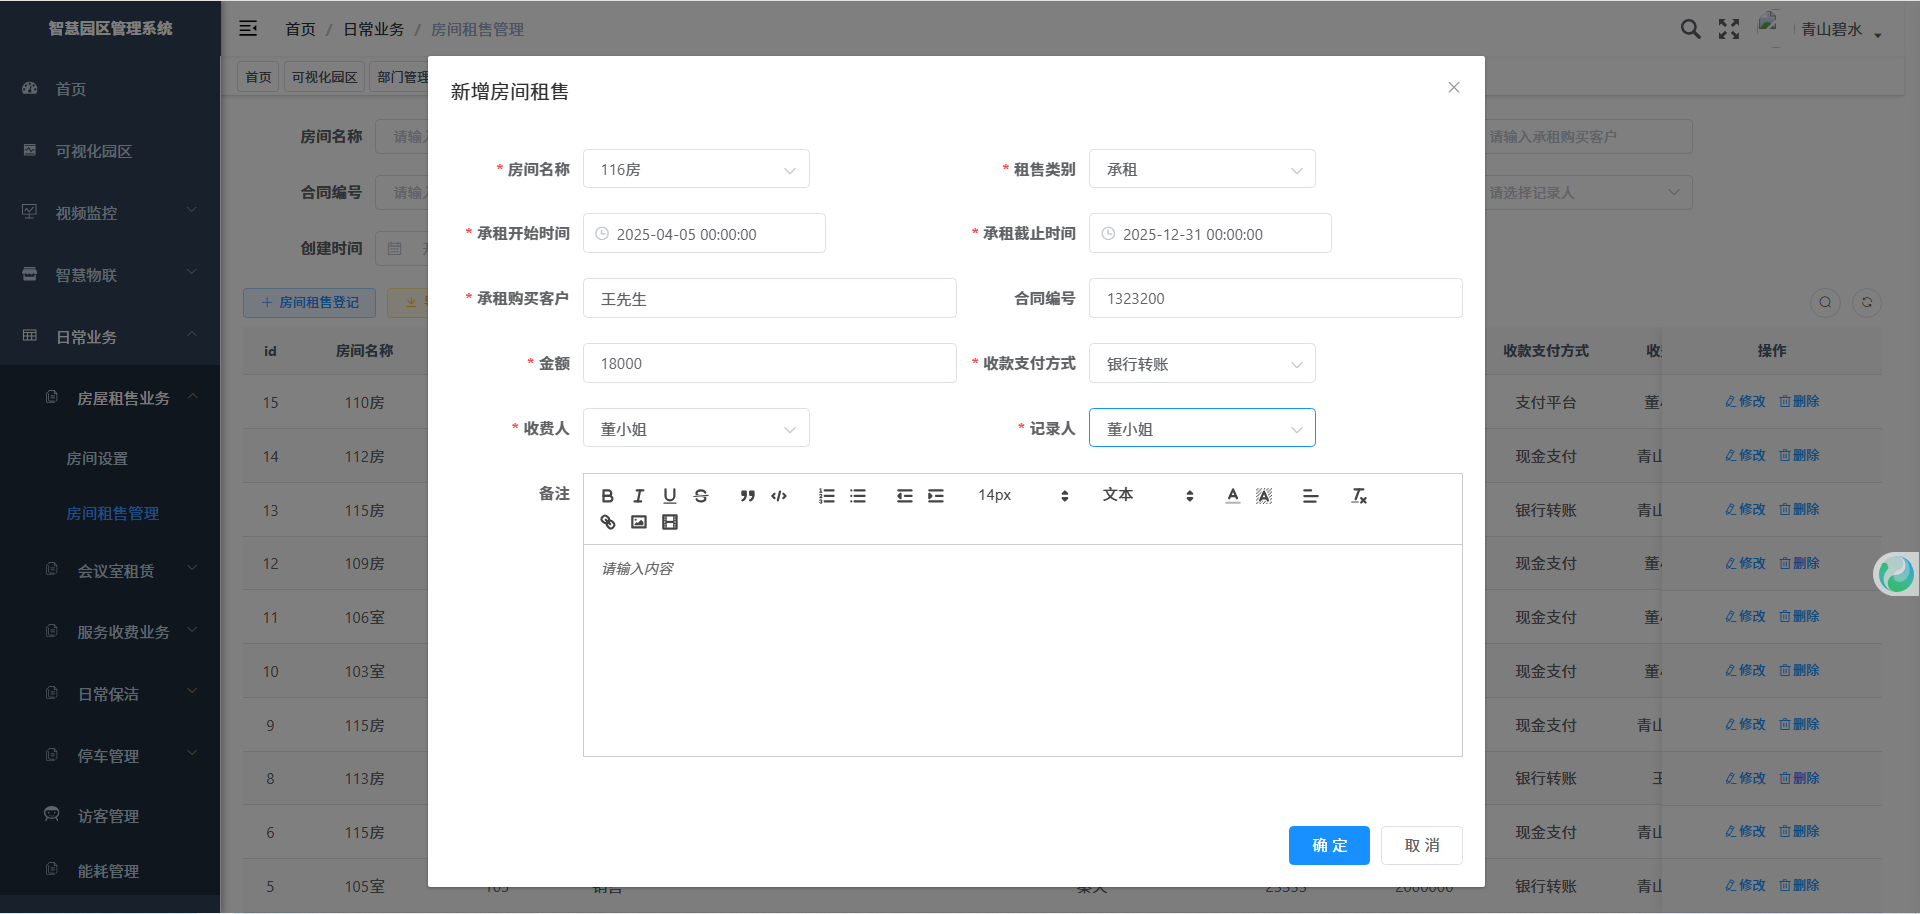The height and width of the screenshot is (914, 1920).
Task: Open the 收款支付方式 dropdown
Action: point(1201,364)
